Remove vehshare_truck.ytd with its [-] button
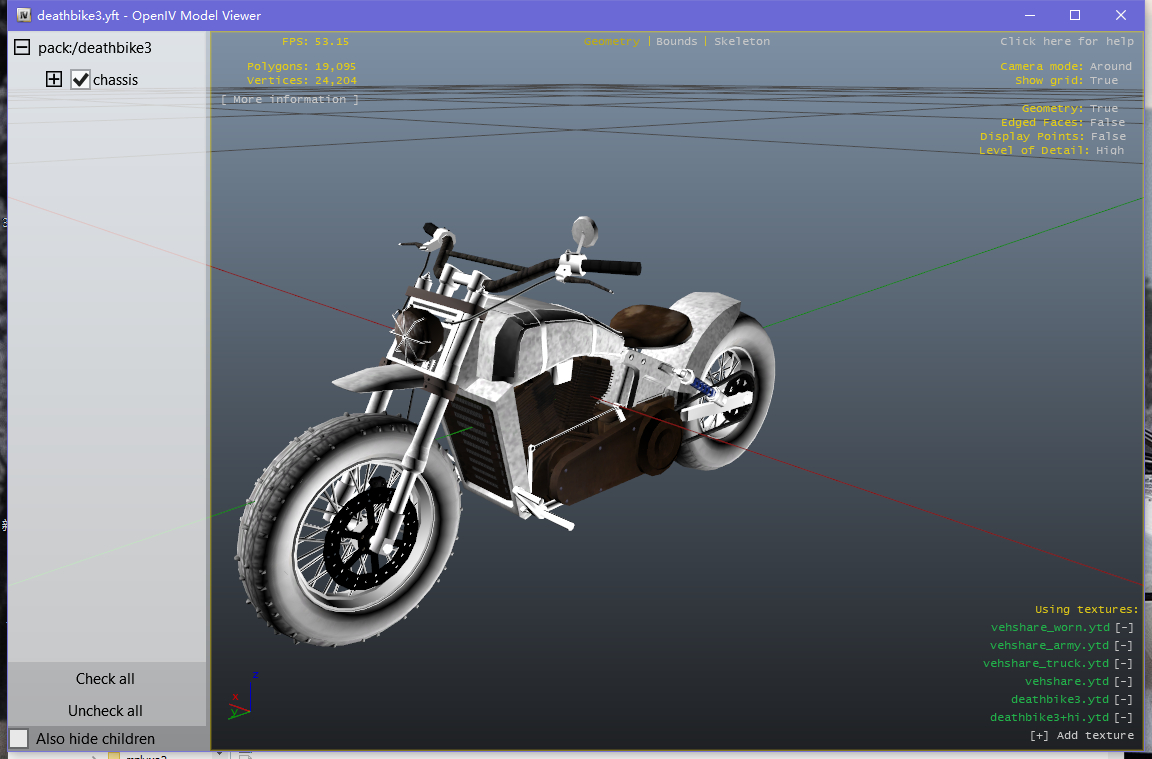This screenshot has width=1152, height=759. point(1124,663)
